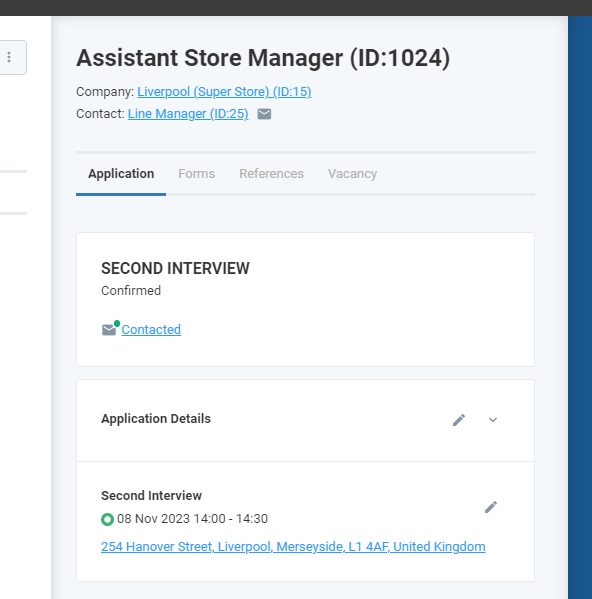Expand the Application Details chevron

click(x=493, y=420)
